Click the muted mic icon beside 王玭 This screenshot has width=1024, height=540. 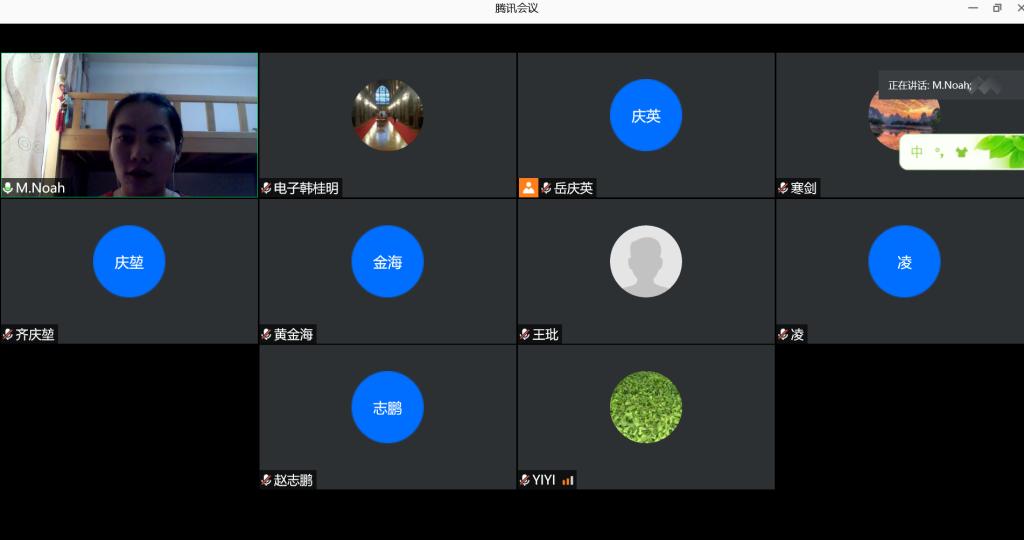525,335
